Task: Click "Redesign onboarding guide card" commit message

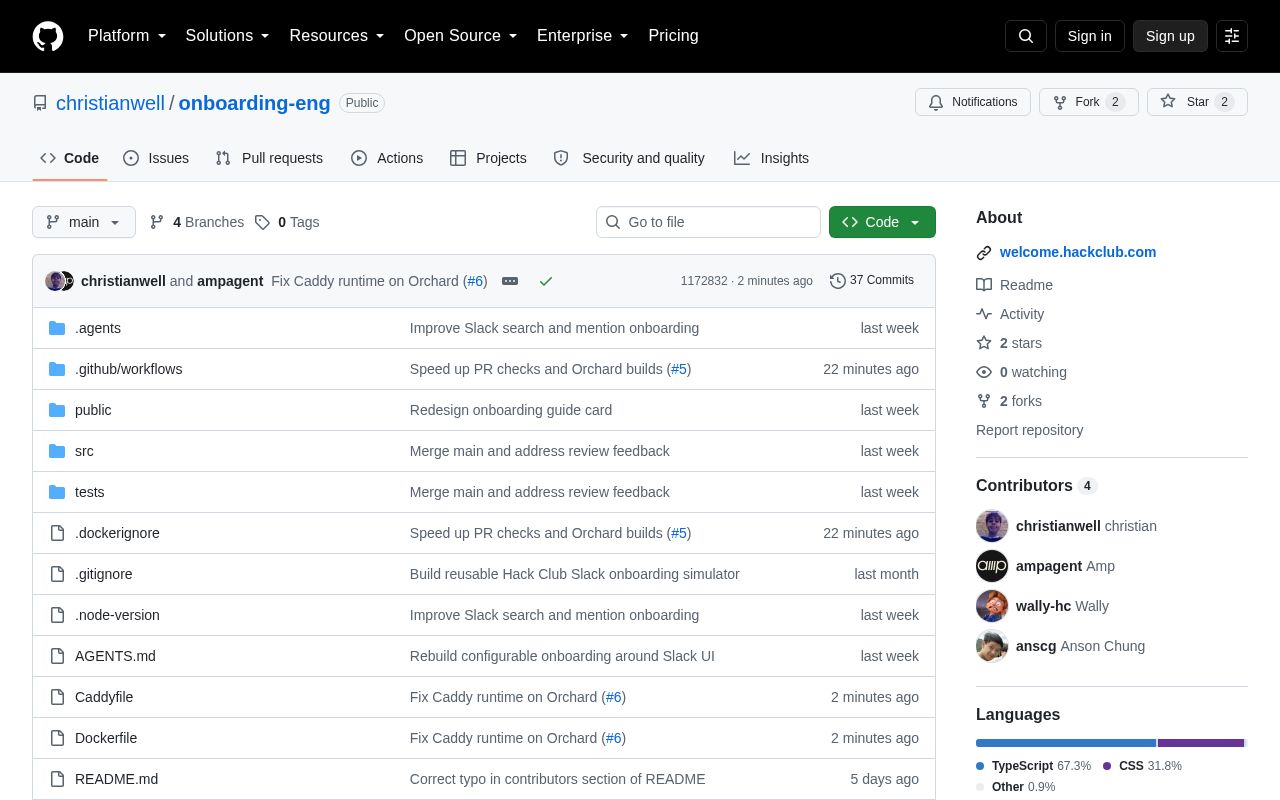Action: [511, 410]
